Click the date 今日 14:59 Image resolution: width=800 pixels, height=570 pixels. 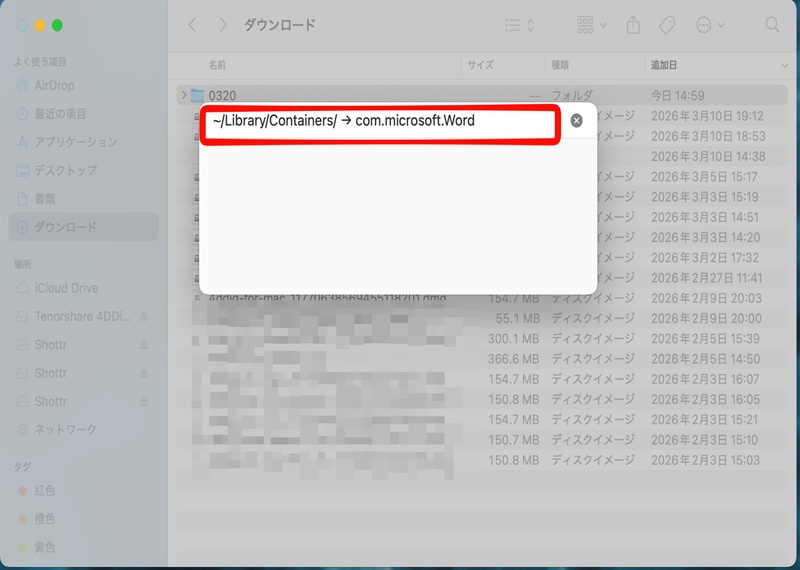[x=677, y=96]
